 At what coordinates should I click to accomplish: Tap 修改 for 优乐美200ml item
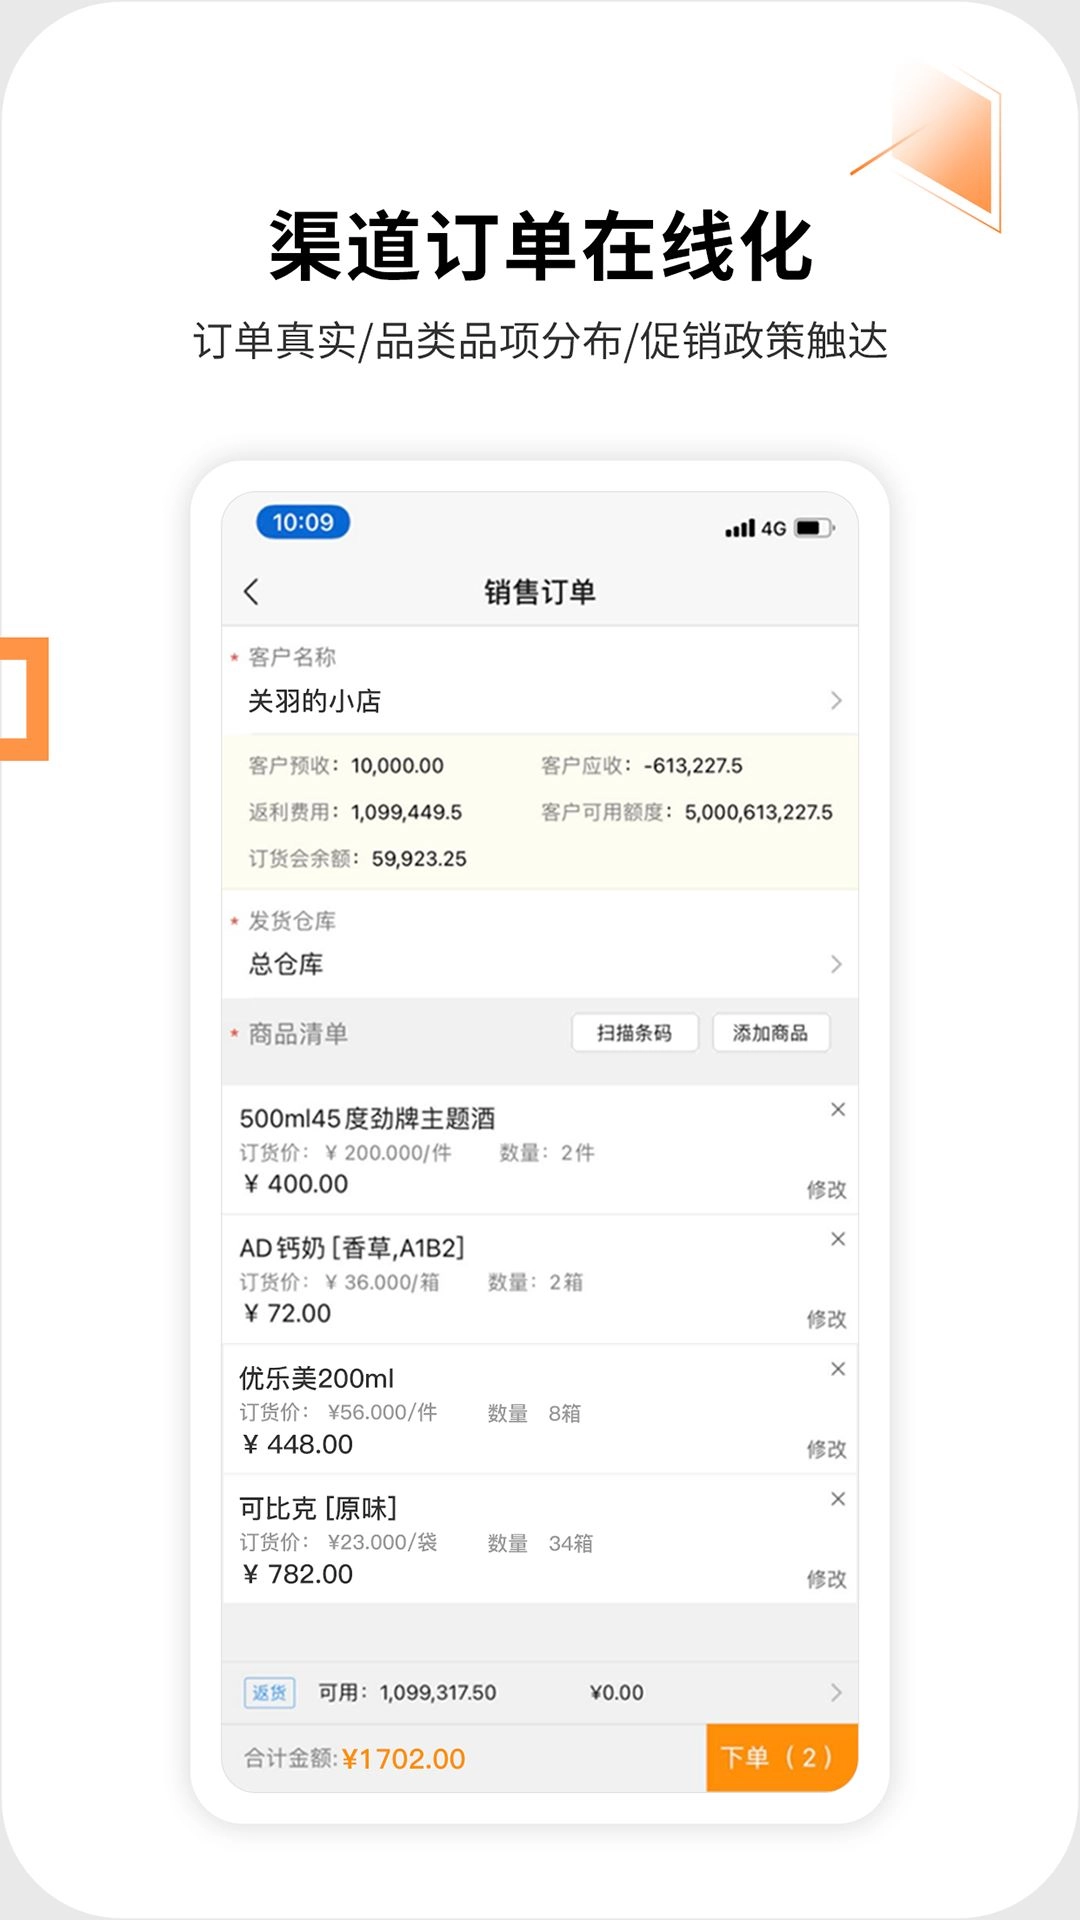pyautogui.click(x=826, y=1449)
